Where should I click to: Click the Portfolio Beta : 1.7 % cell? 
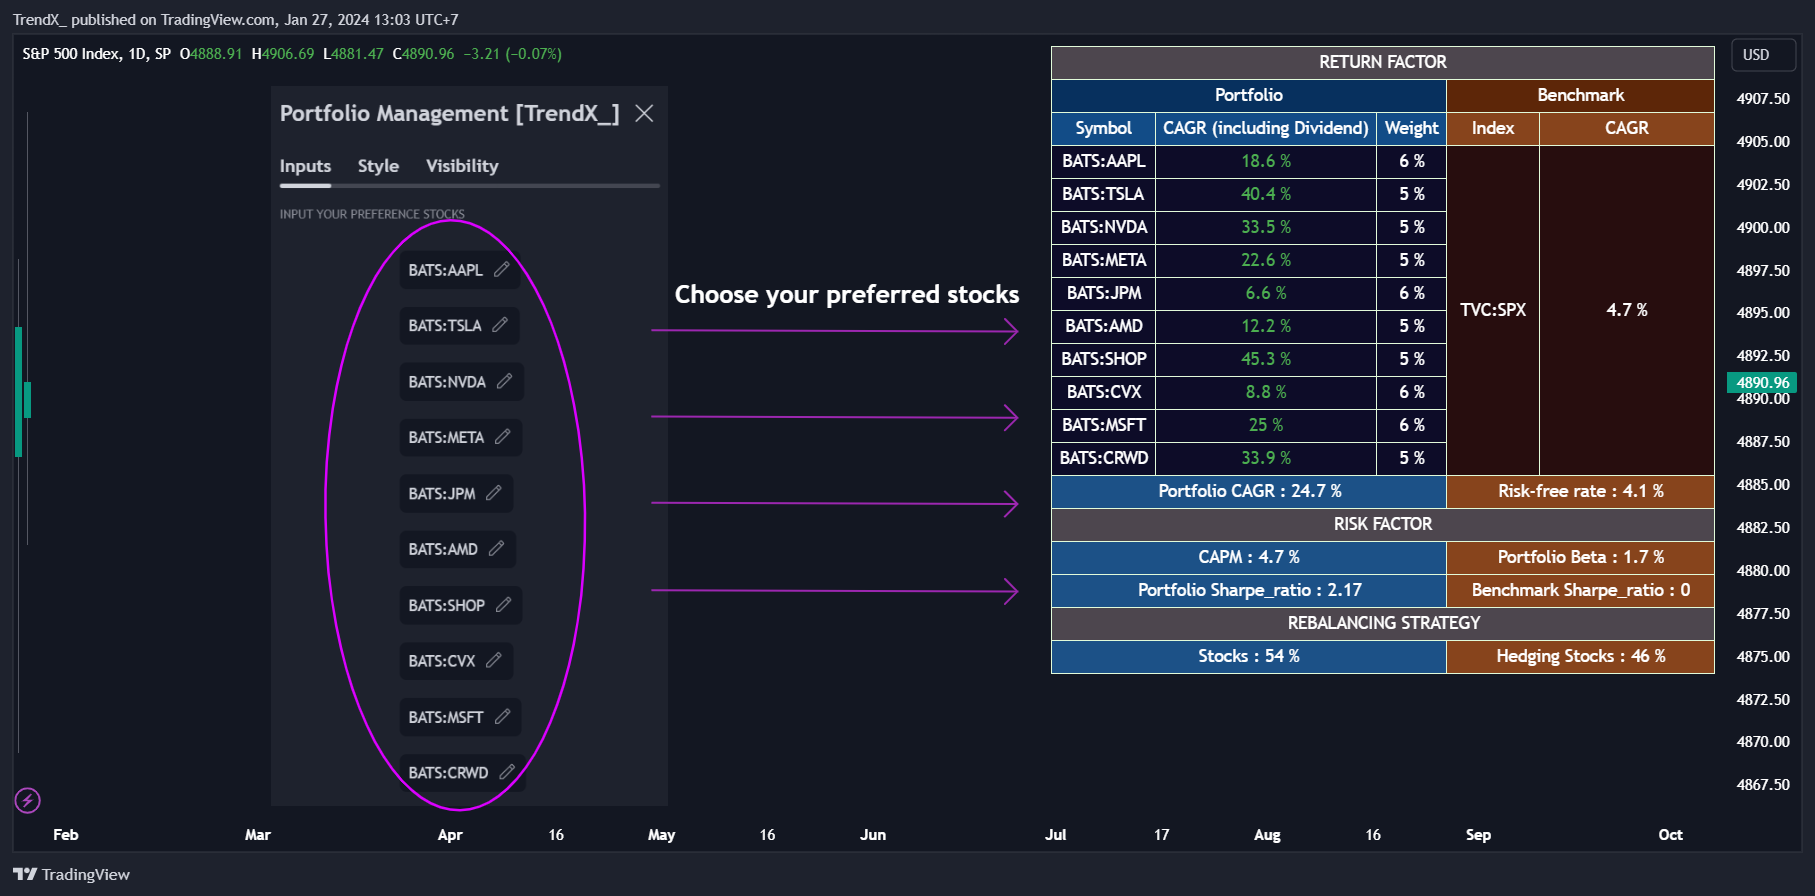pyautogui.click(x=1580, y=557)
